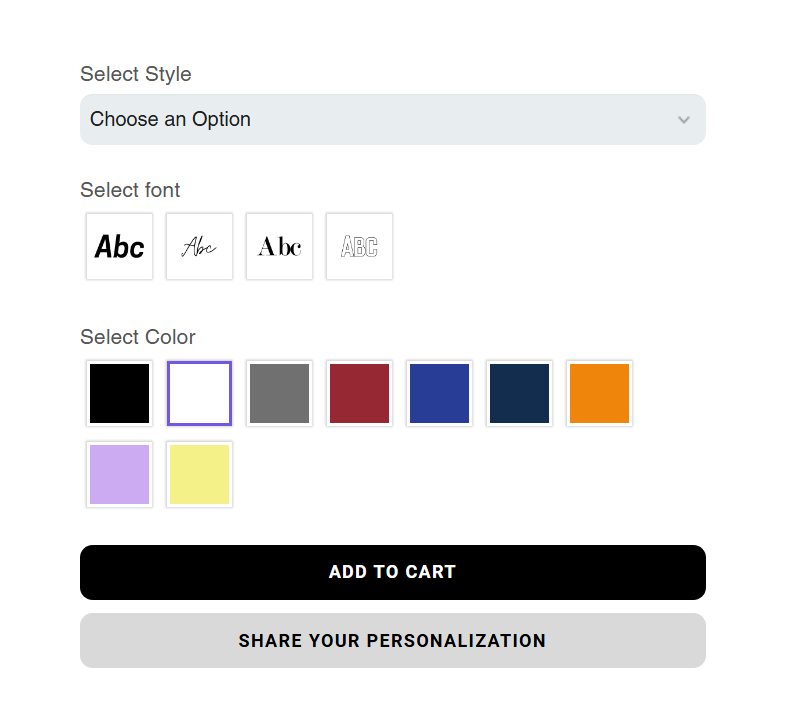787x705 pixels.
Task: Select the dark red color swatch
Action: coord(360,394)
